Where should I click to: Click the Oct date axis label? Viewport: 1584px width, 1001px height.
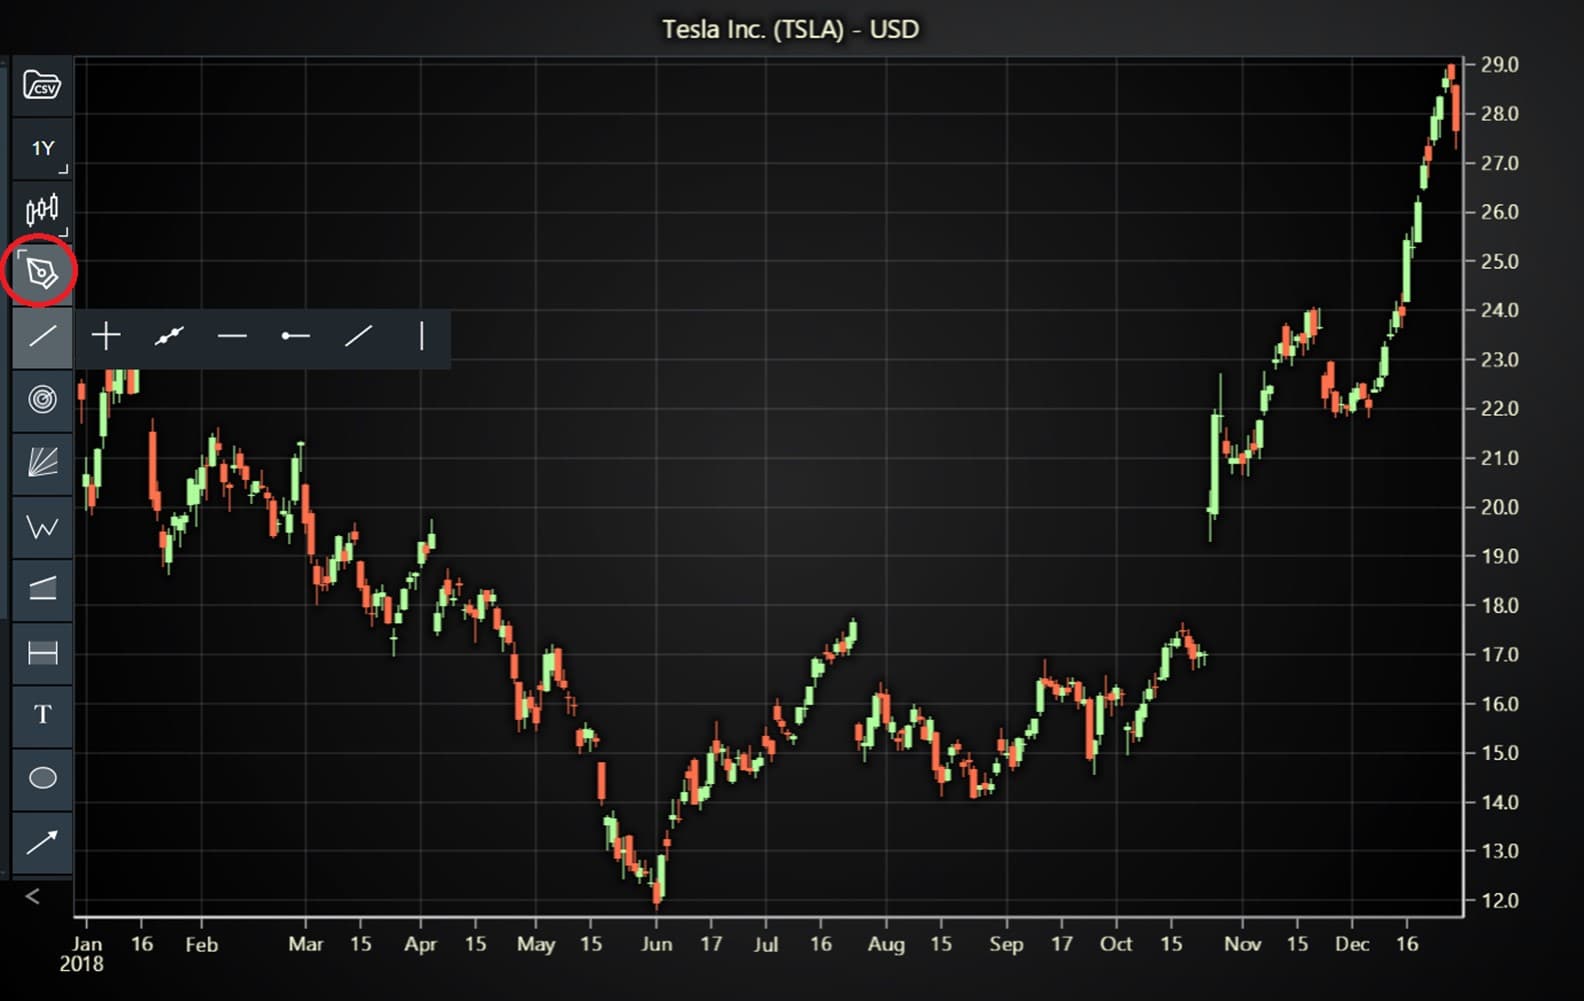pos(1116,944)
